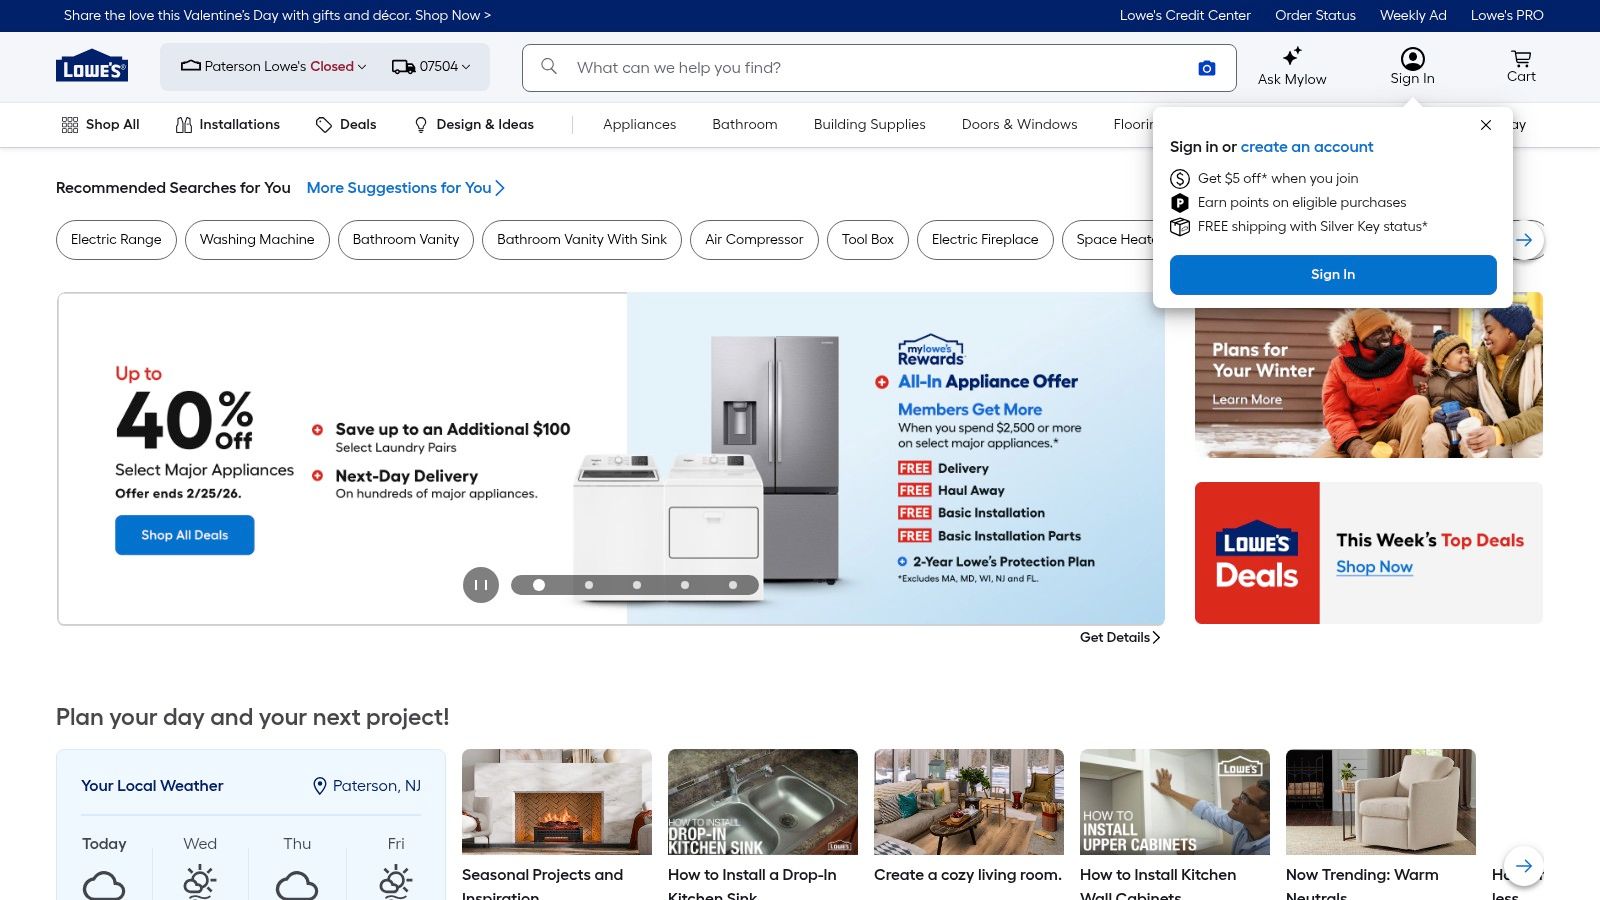The height and width of the screenshot is (900, 1600).
Task: Click Learn More on winter banner
Action: coord(1247,400)
